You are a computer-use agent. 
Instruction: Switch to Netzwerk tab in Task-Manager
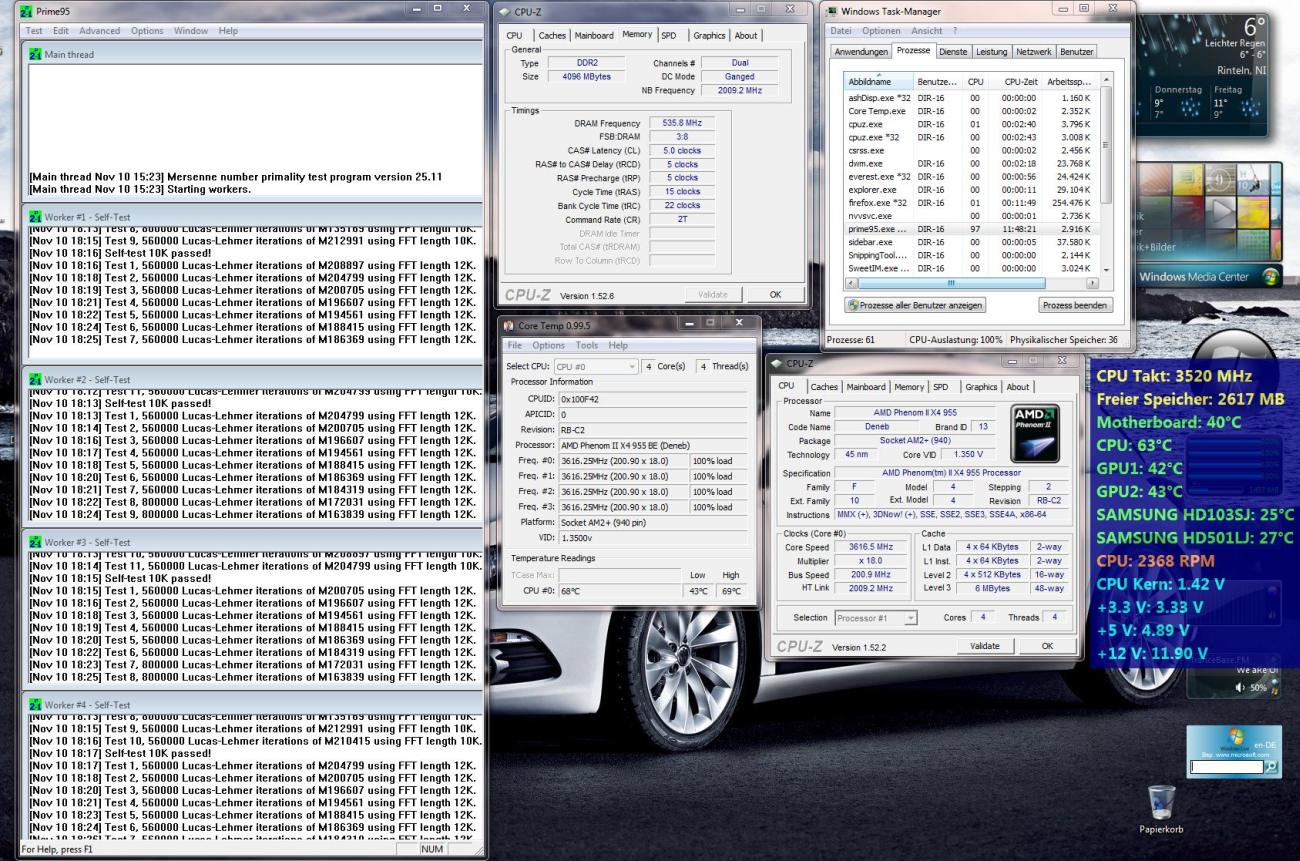tap(1033, 50)
